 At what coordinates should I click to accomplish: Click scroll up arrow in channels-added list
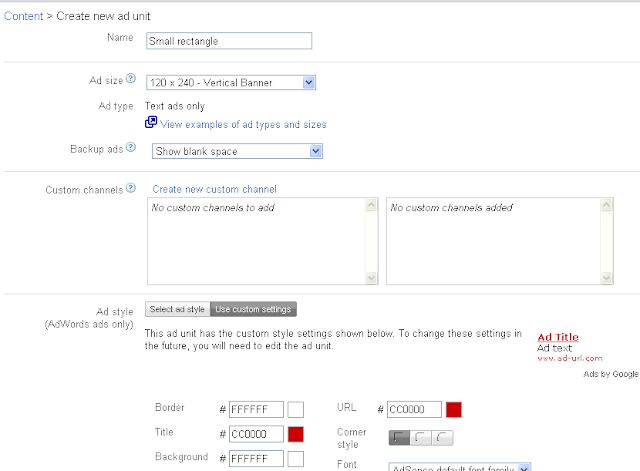coord(607,204)
